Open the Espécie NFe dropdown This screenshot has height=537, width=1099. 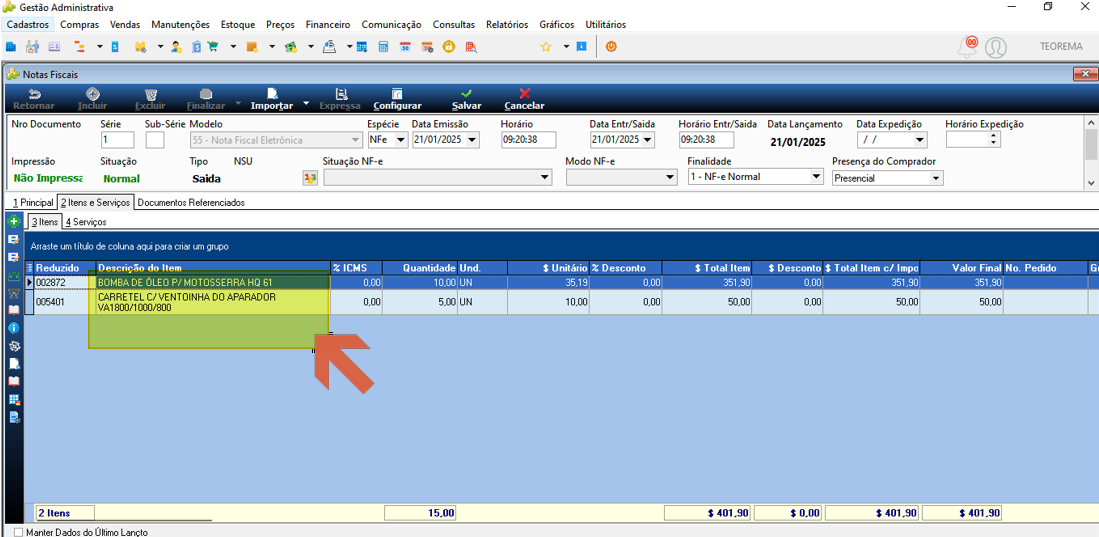[x=402, y=140]
